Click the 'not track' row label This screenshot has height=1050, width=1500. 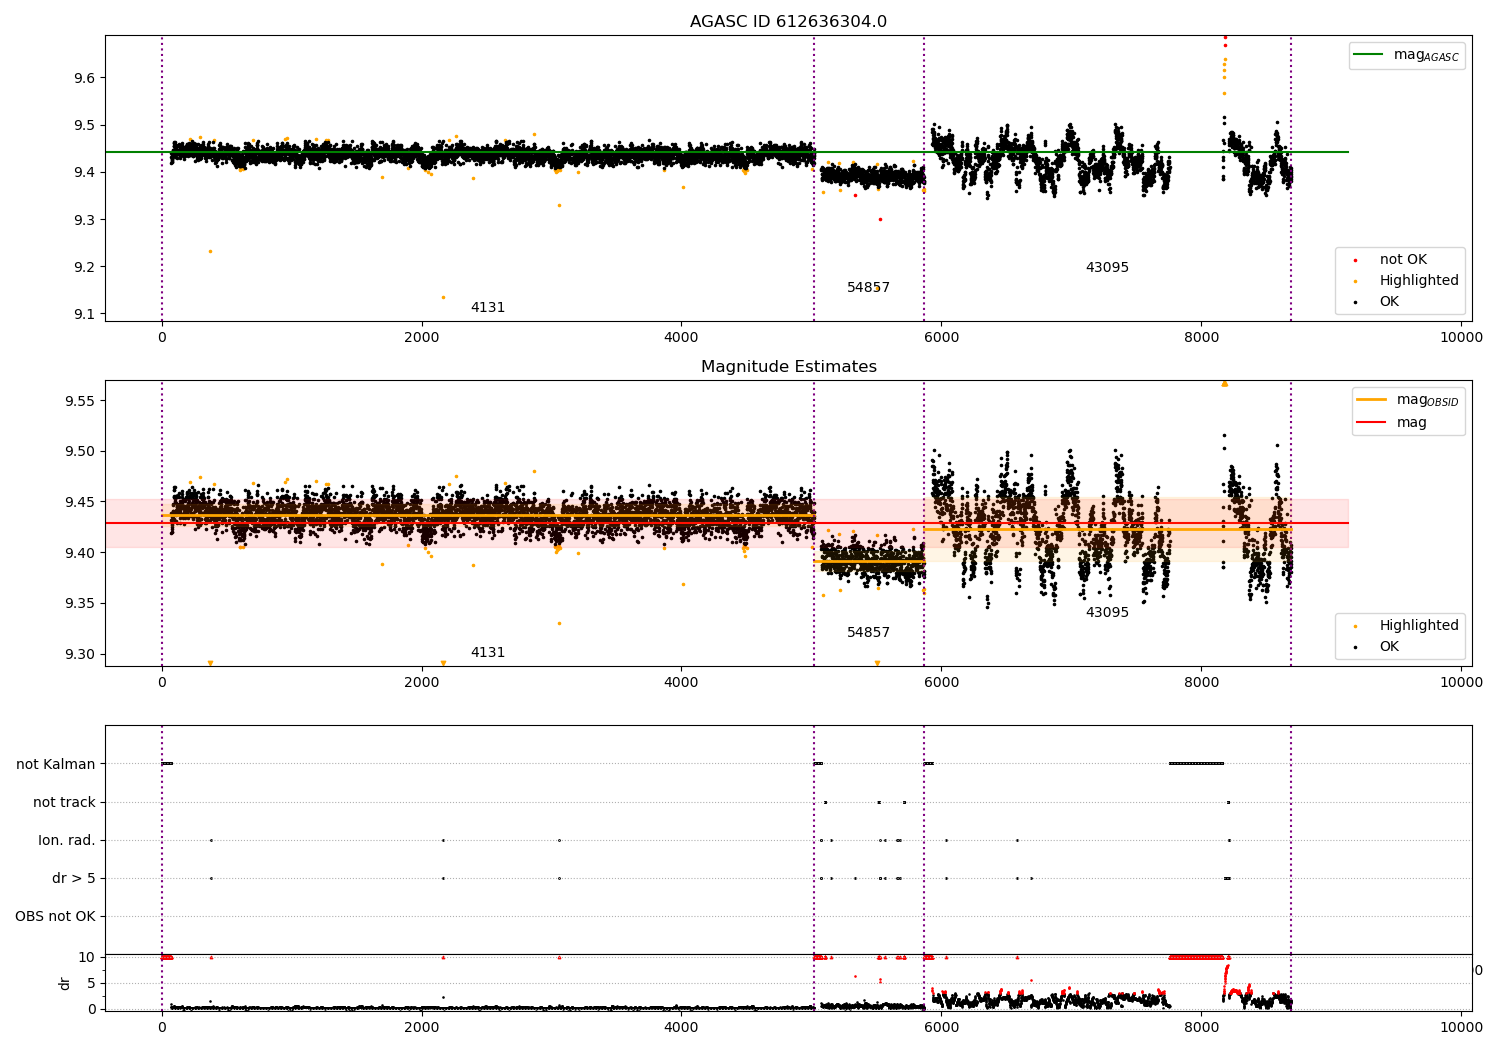[x=64, y=802]
